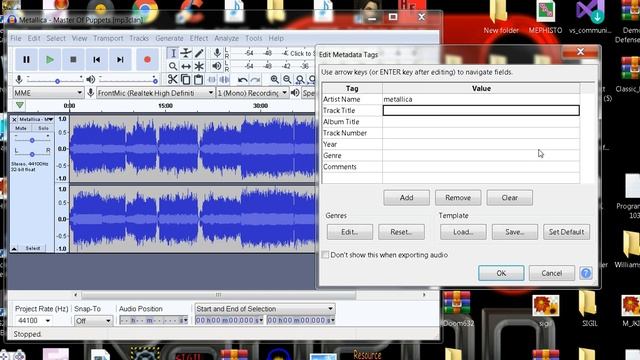Image resolution: width=640 pixels, height=360 pixels.
Task: Open the Edit menu
Action: 34,38
